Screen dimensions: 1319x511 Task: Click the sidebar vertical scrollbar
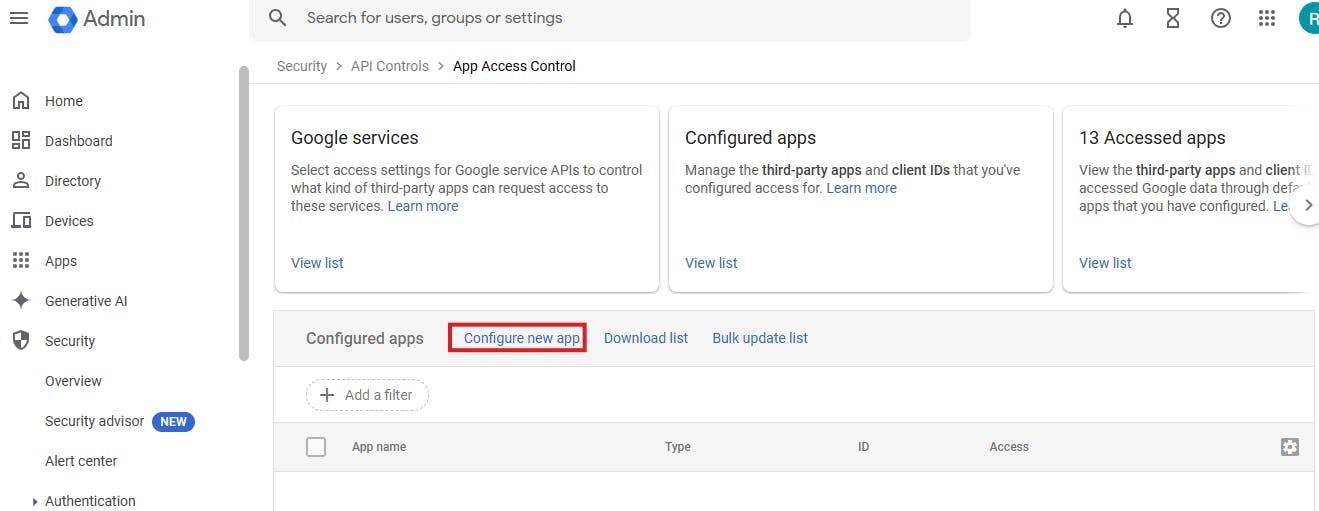coord(243,213)
